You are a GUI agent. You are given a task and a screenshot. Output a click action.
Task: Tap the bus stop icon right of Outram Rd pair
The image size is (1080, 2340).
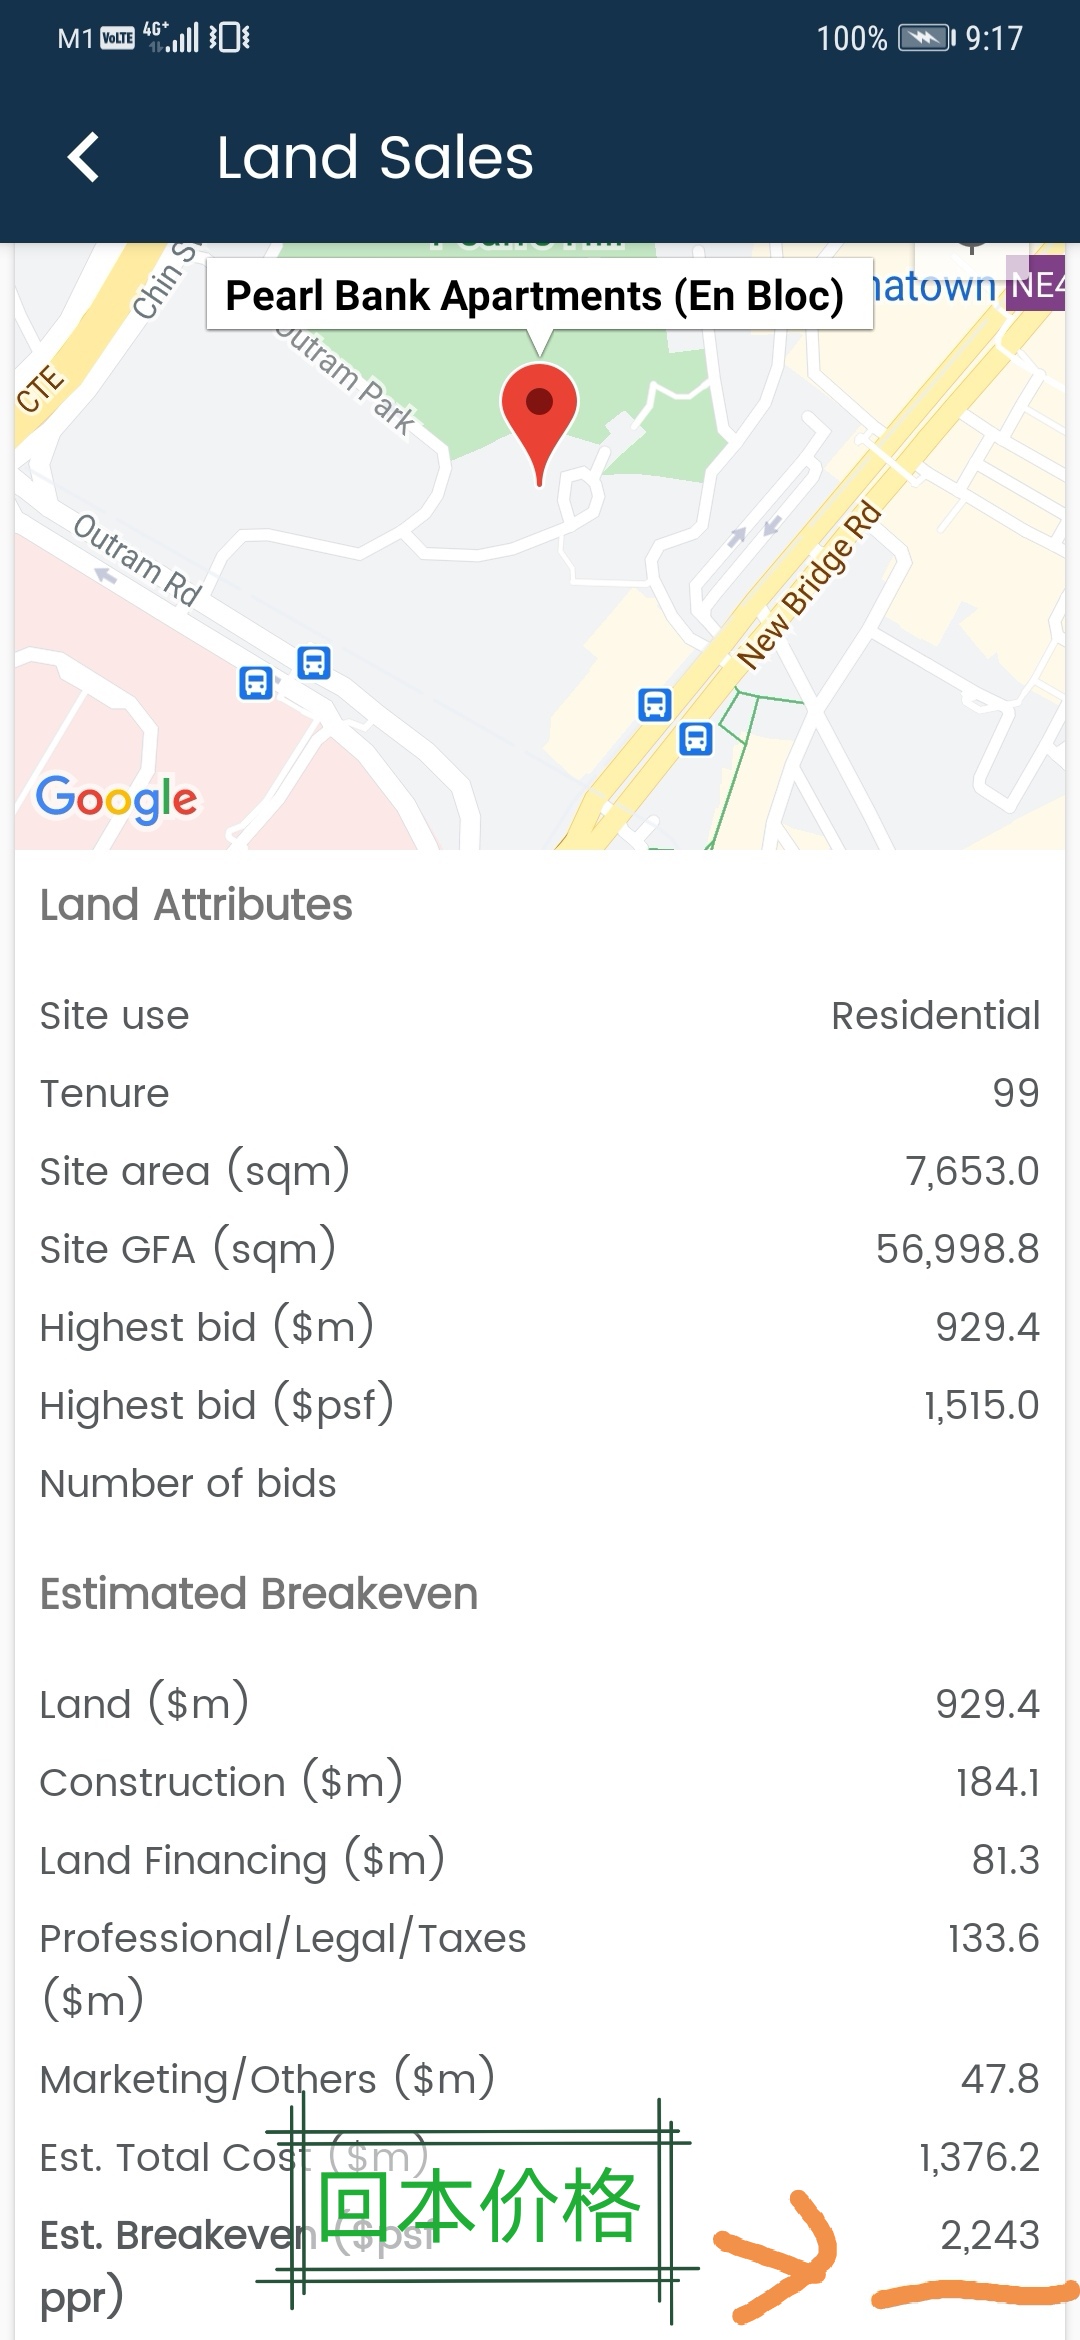pyautogui.click(x=314, y=662)
